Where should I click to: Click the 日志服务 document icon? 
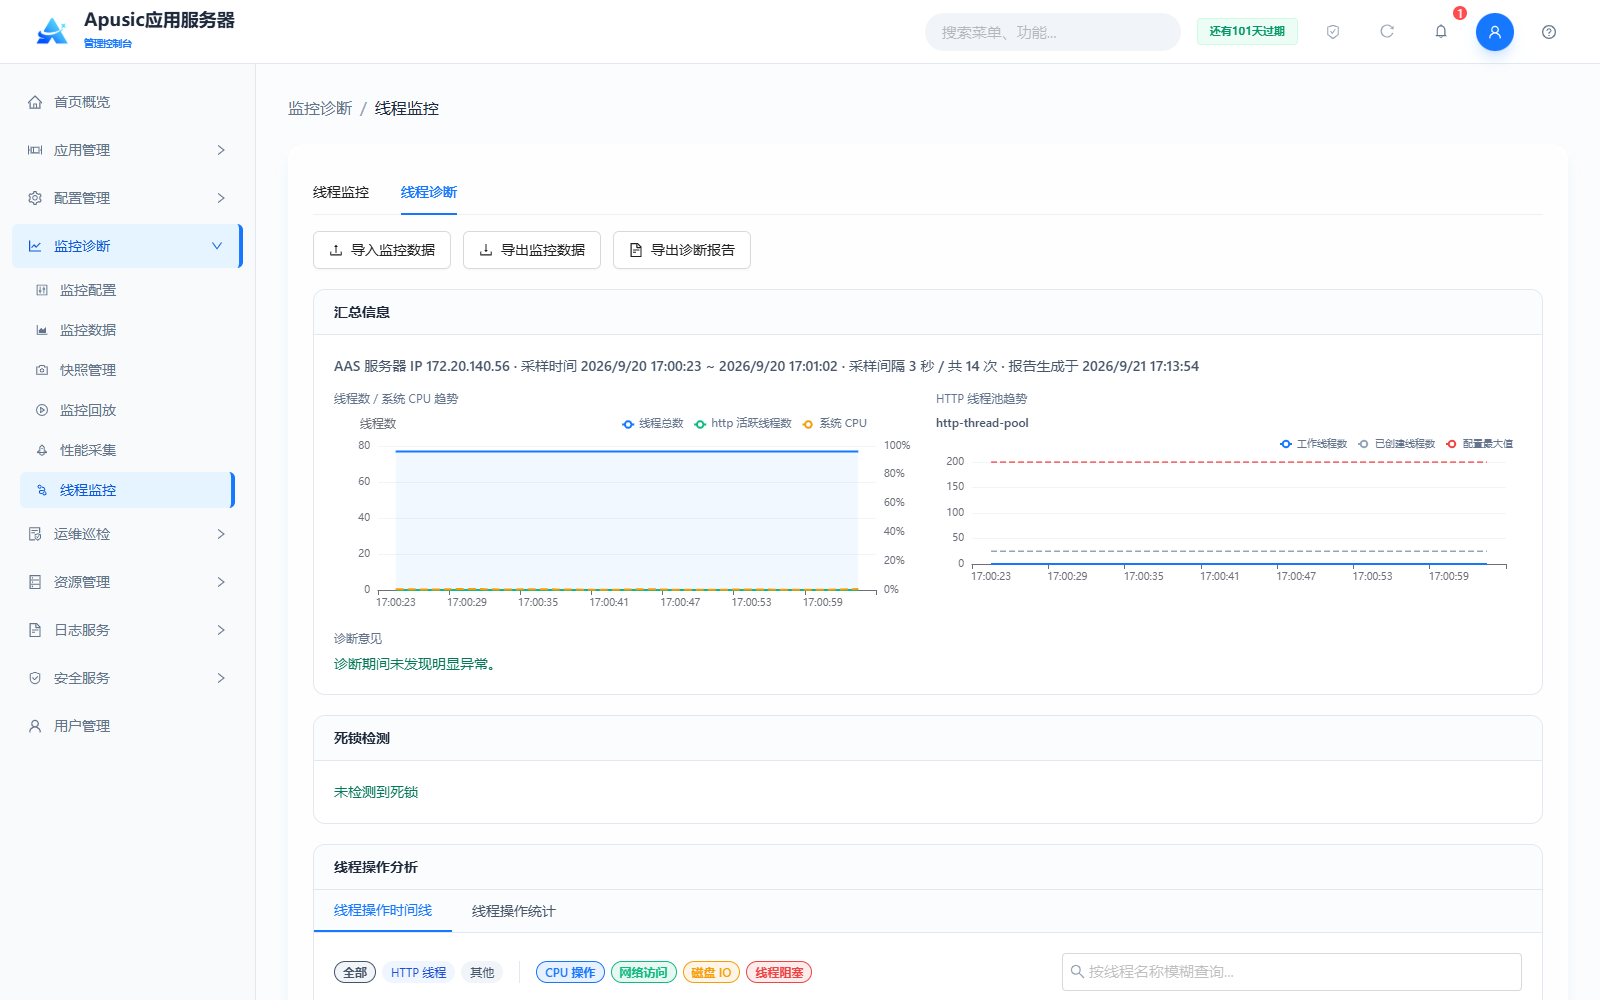(x=35, y=630)
